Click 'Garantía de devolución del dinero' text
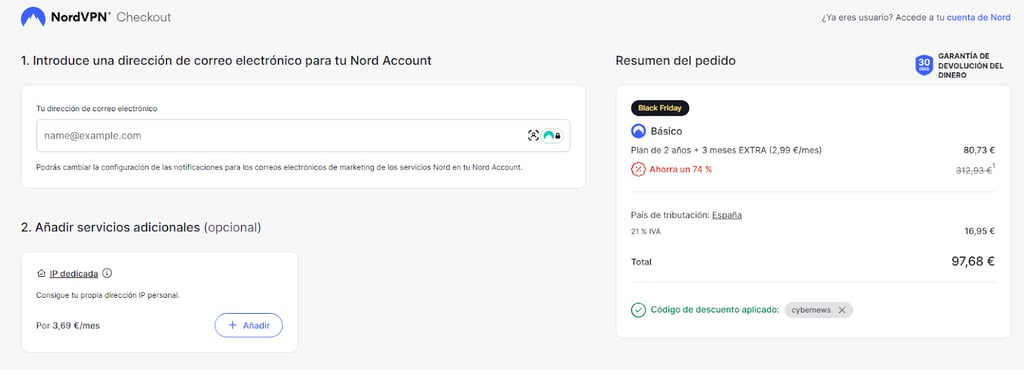This screenshot has width=1024, height=370. [x=970, y=66]
